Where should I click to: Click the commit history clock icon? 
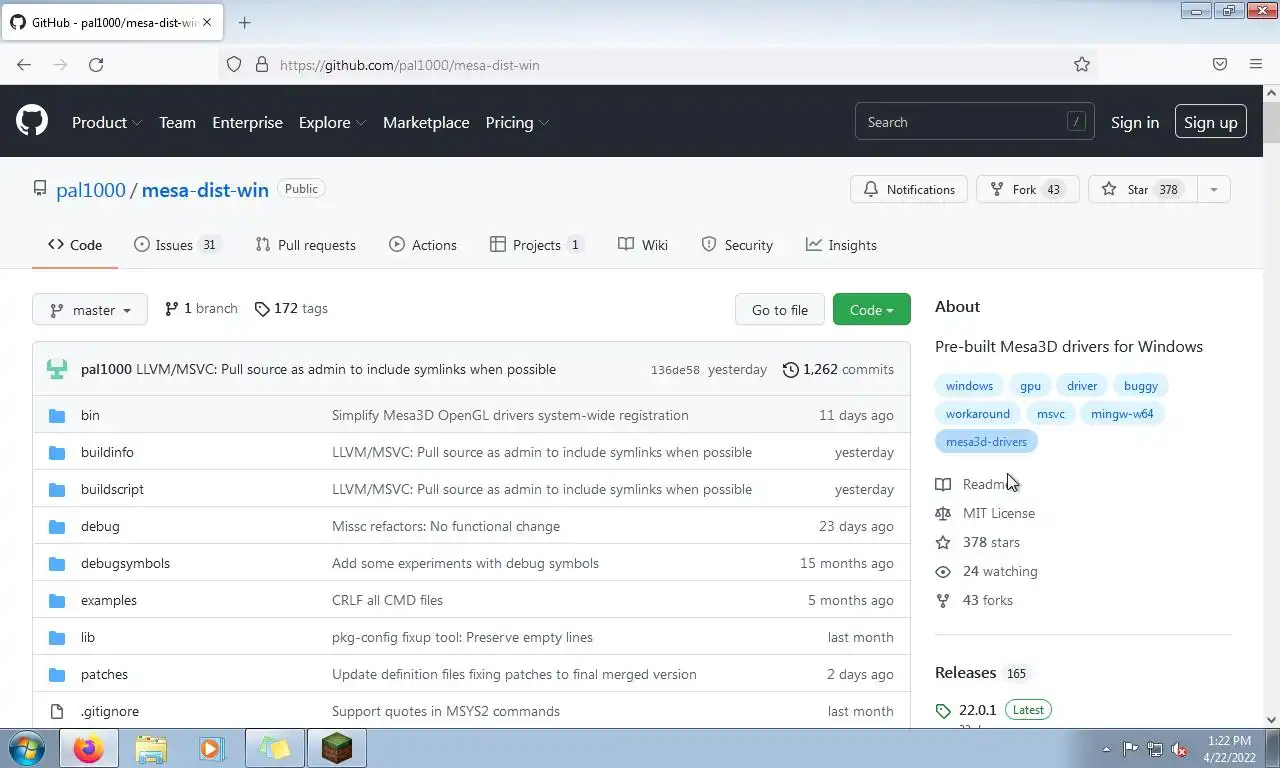(x=790, y=369)
